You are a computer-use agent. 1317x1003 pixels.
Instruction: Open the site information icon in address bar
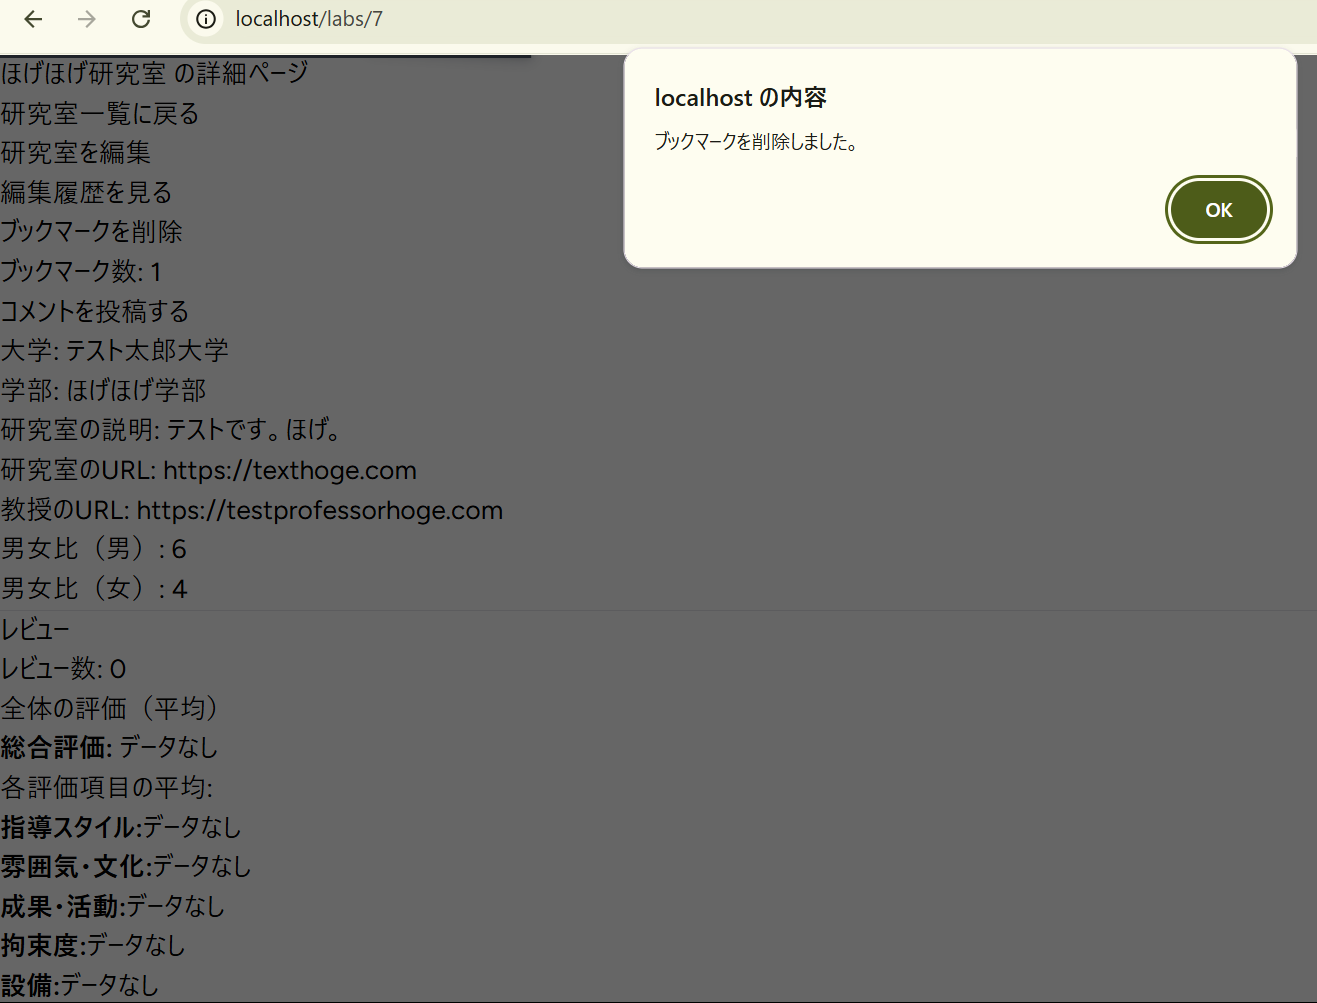pyautogui.click(x=206, y=19)
